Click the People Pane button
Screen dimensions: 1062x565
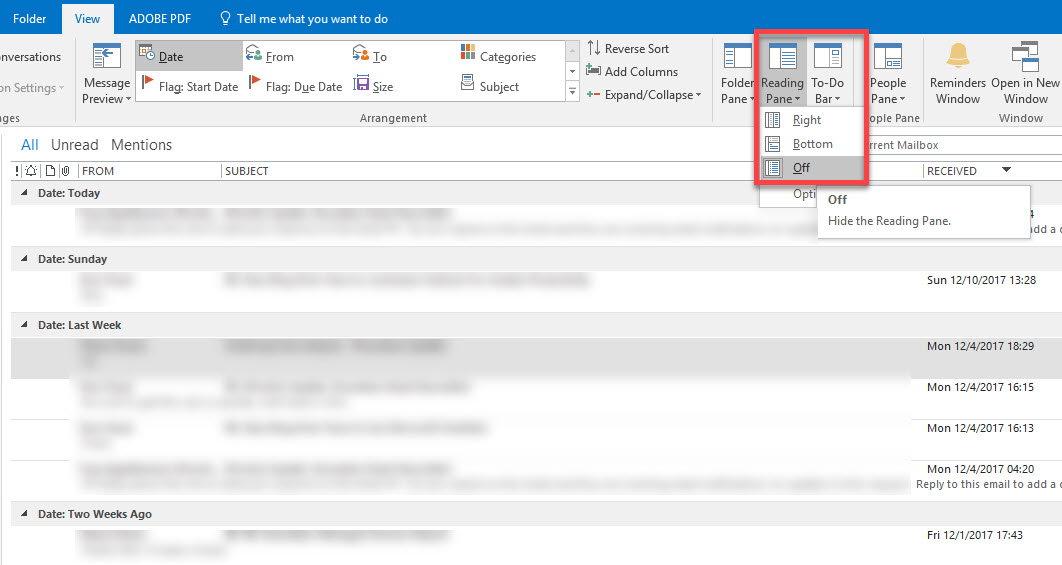pyautogui.click(x=887, y=75)
